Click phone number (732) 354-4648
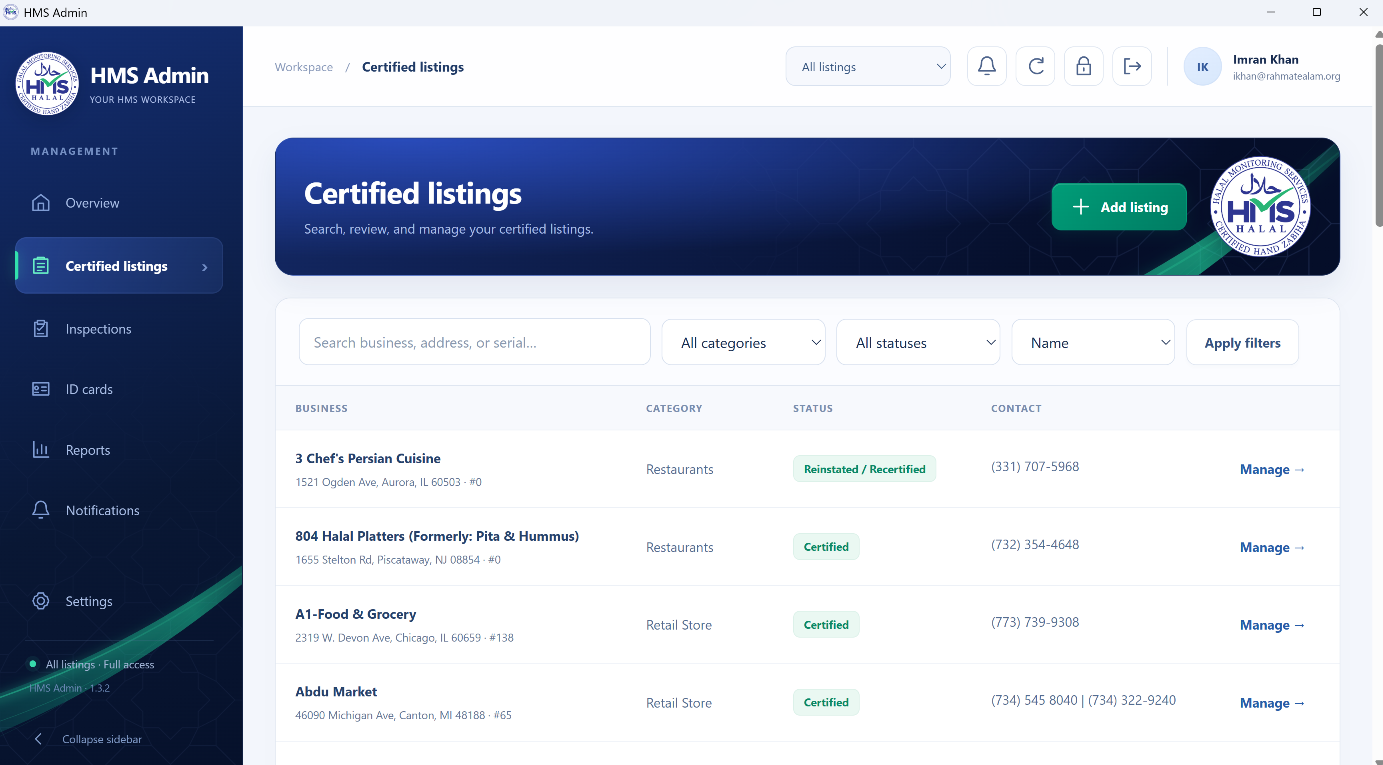The image size is (1383, 765). coord(1035,544)
